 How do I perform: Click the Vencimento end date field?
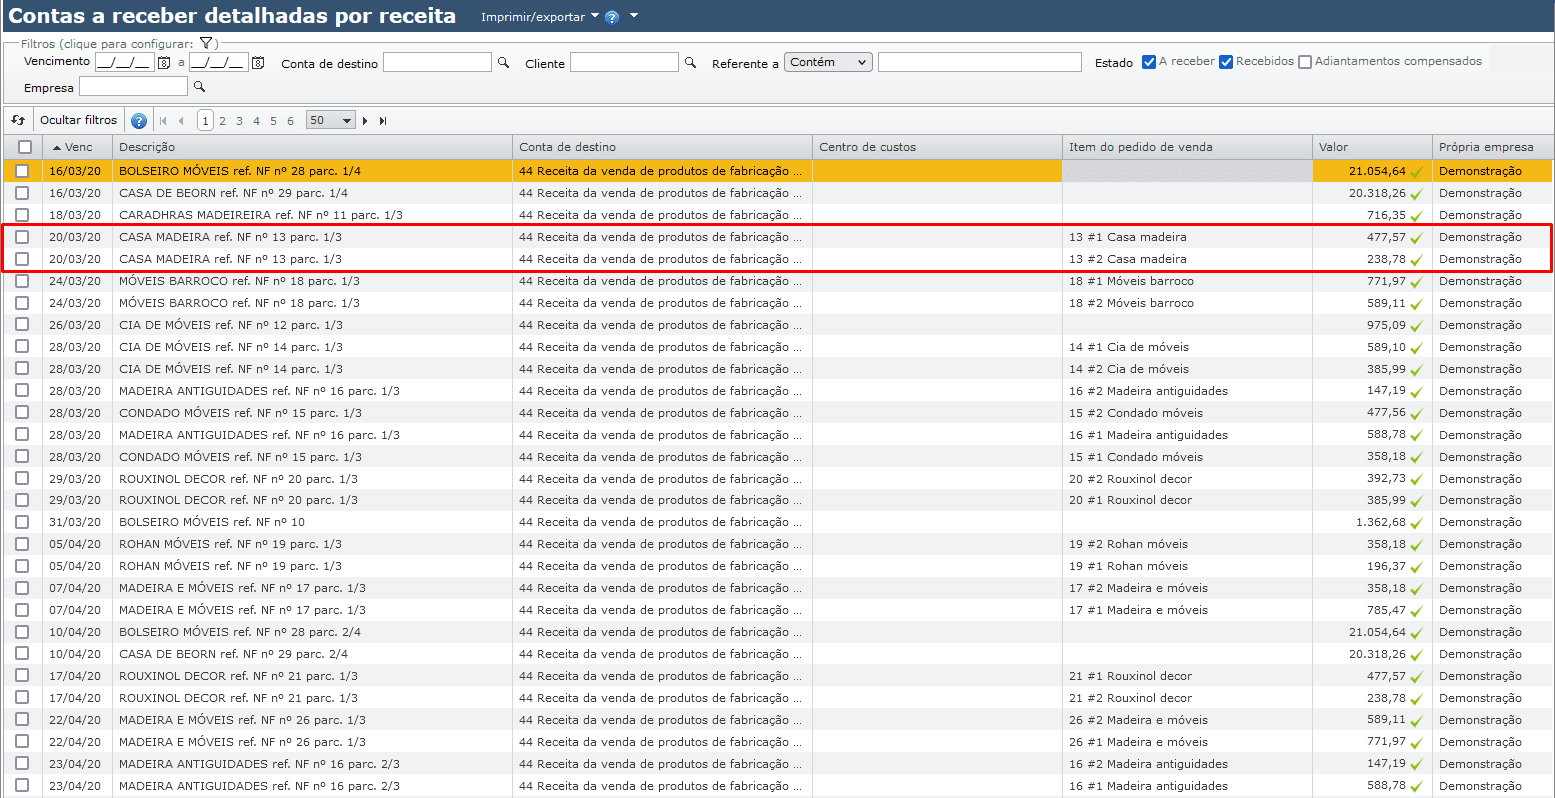point(219,62)
